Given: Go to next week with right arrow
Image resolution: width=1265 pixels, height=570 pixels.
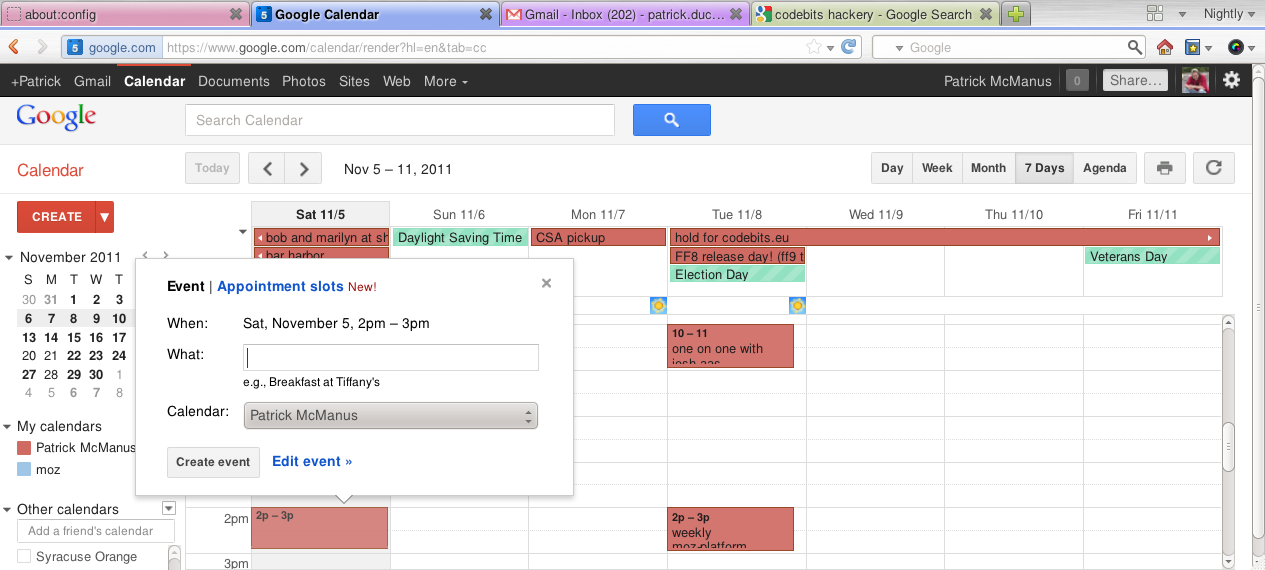Looking at the screenshot, I should pyautogui.click(x=304, y=169).
